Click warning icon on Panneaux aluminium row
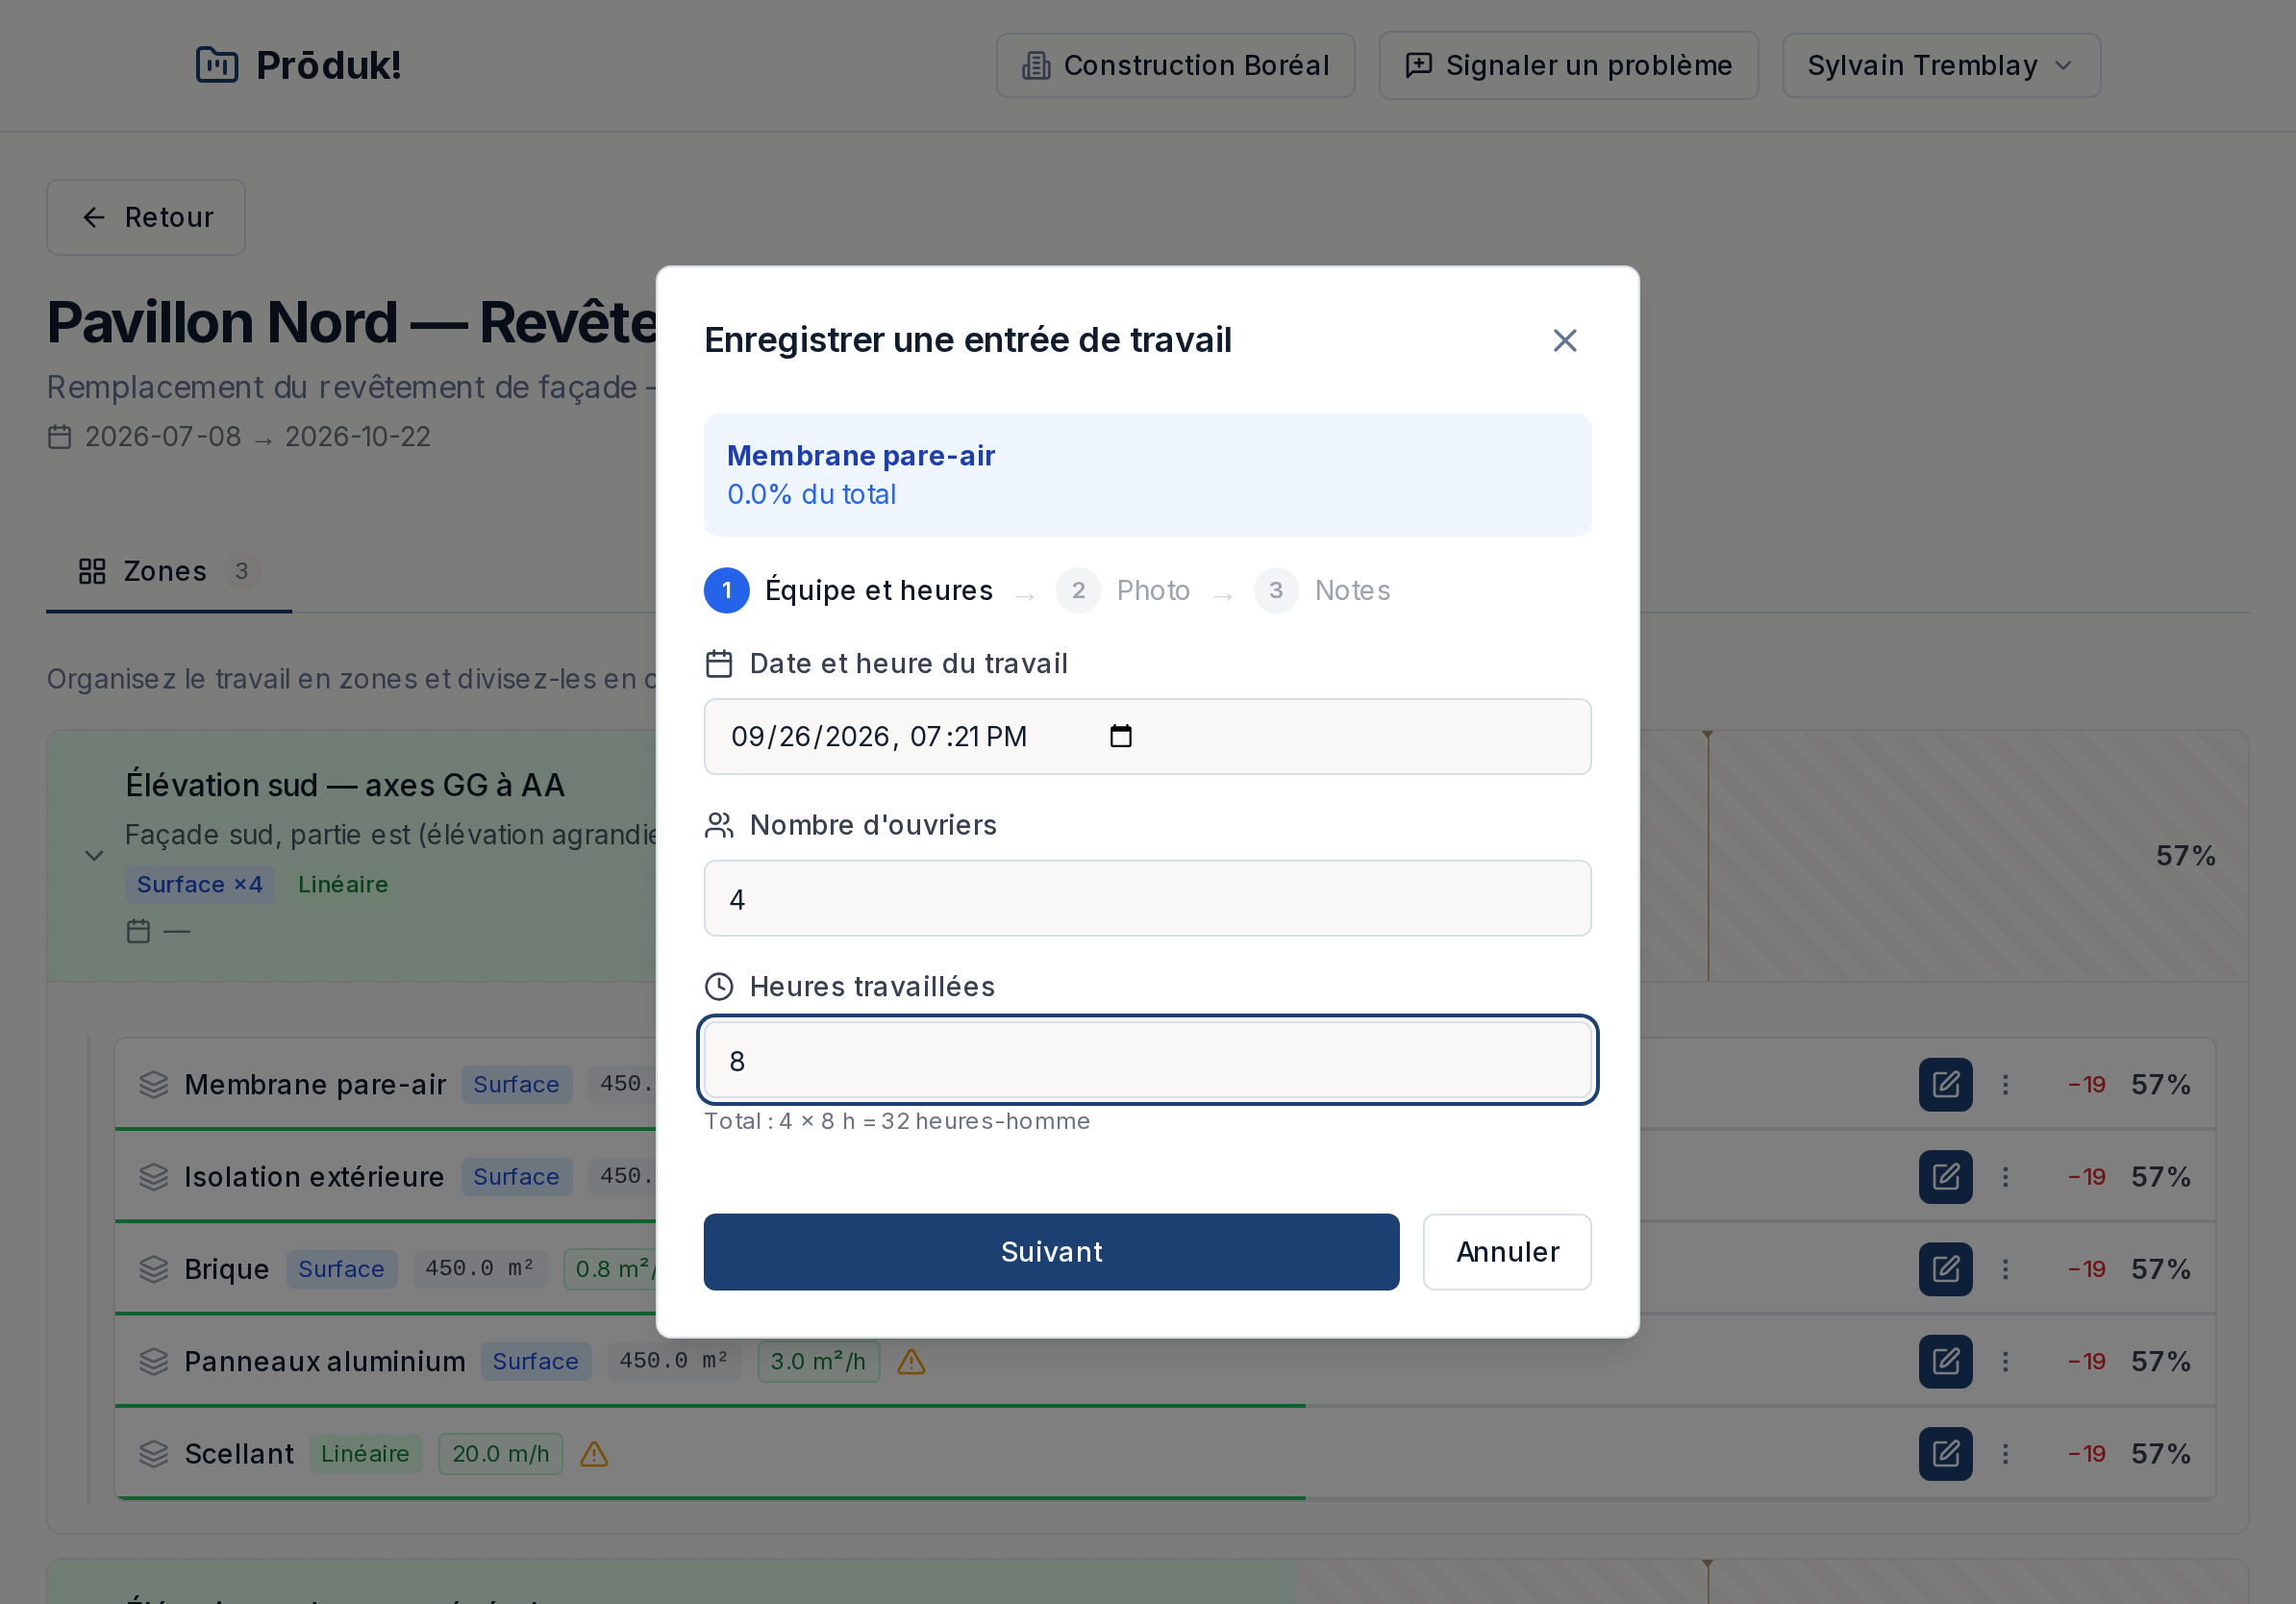Viewport: 2296px width, 1604px height. (x=911, y=1361)
